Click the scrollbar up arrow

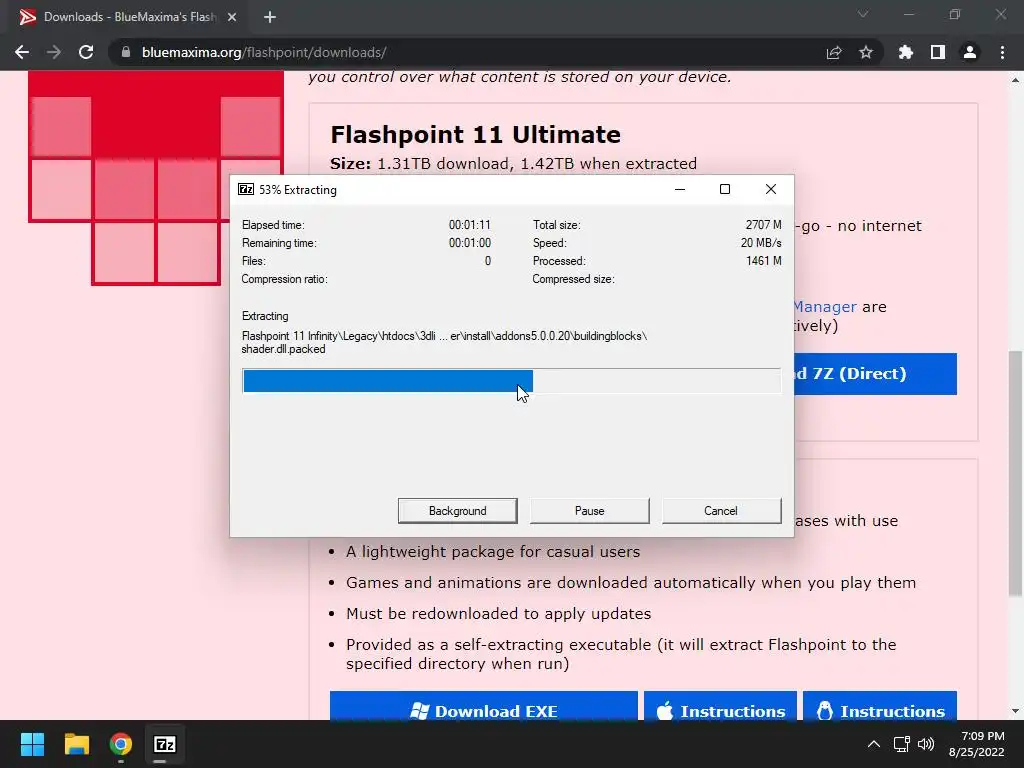point(1015,80)
